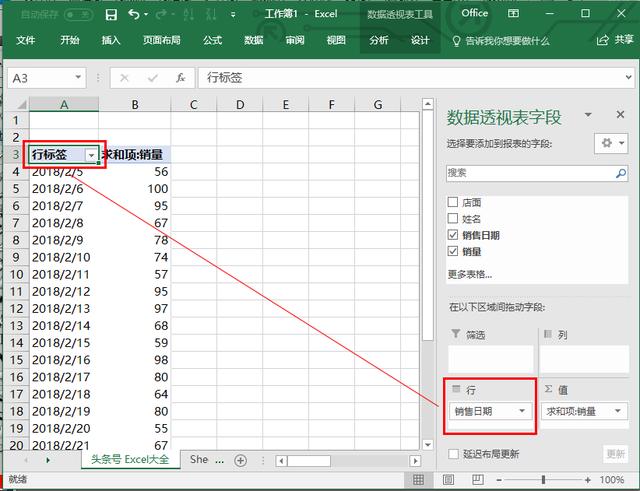Open the gear Tools icon in field pane
Image resolution: width=640 pixels, height=491 pixels.
607,143
